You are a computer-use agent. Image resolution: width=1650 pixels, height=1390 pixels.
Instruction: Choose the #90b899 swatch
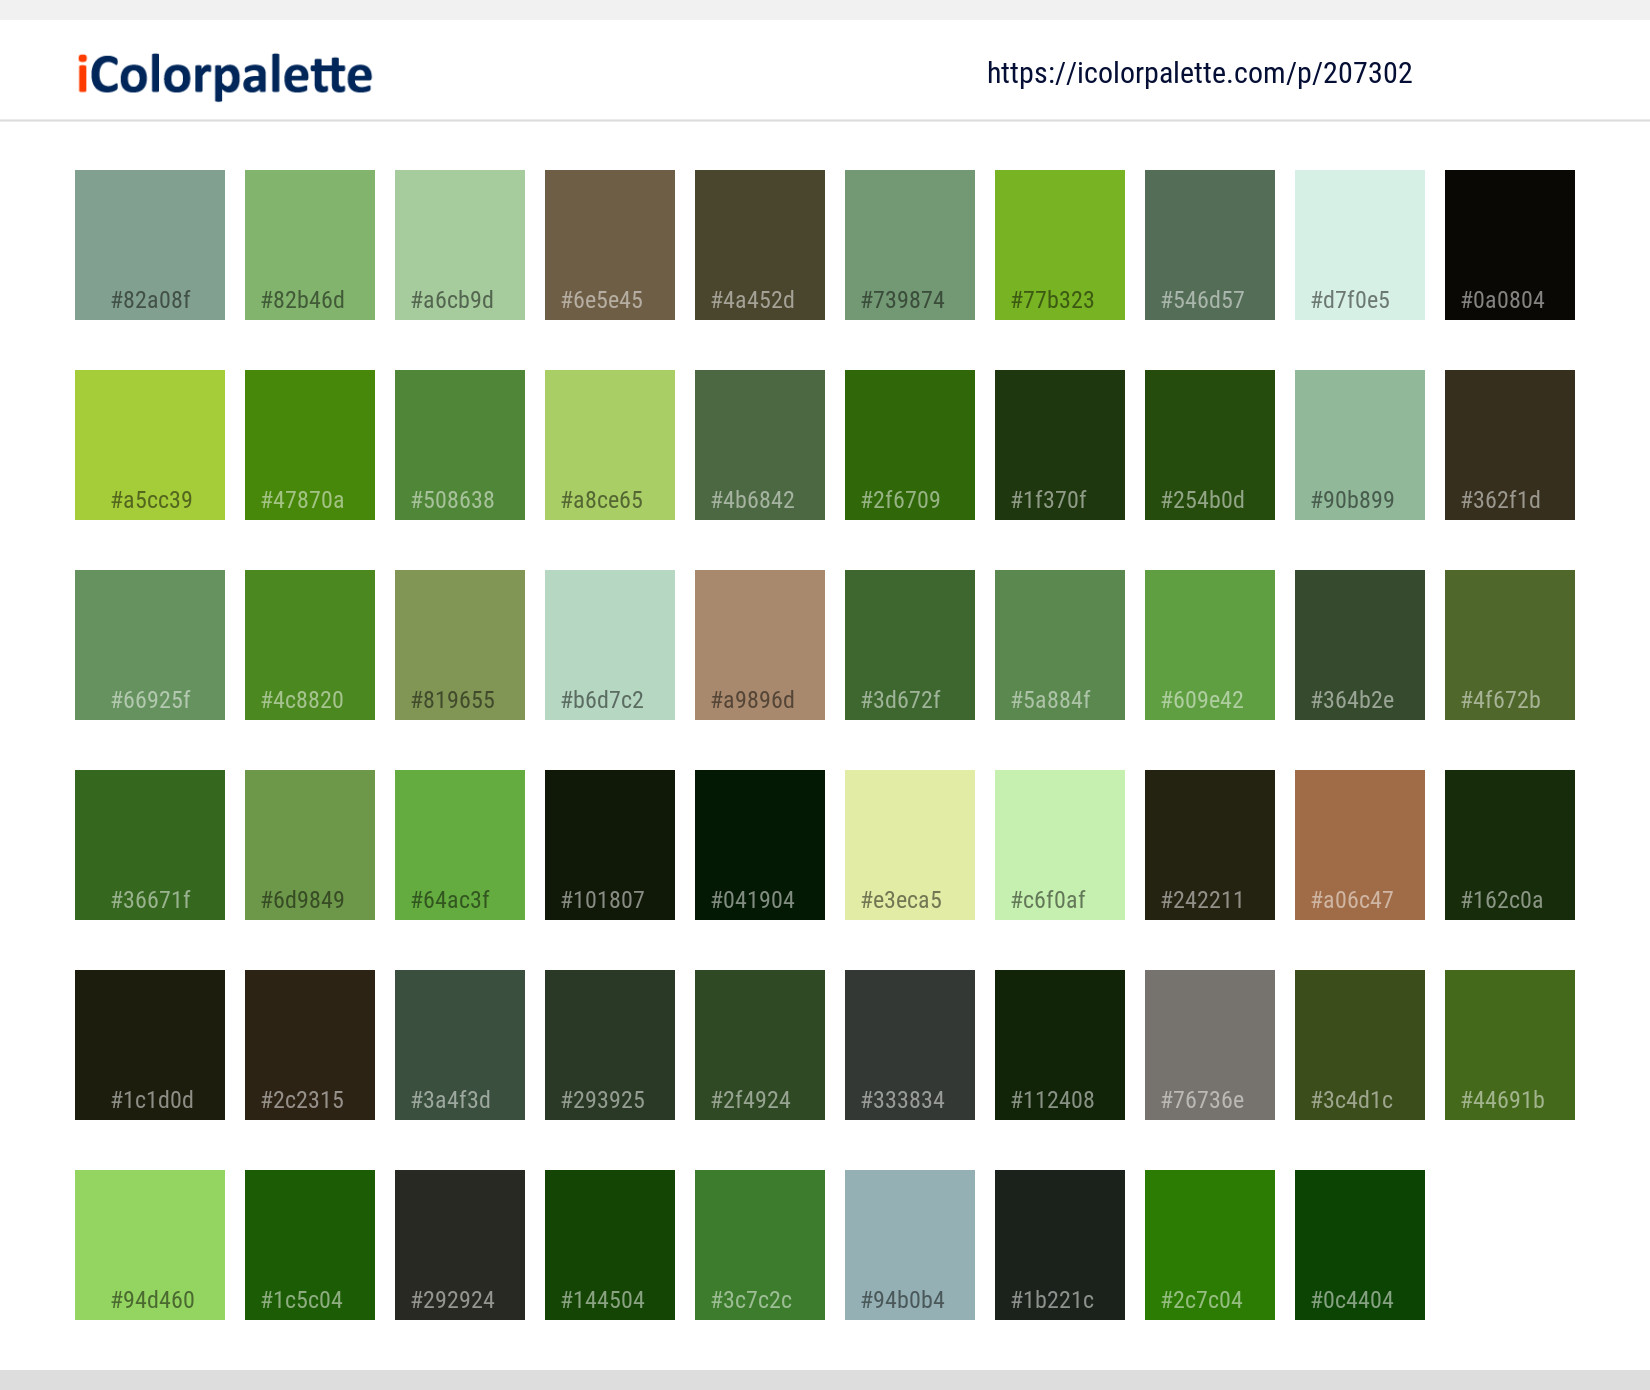point(1360,445)
